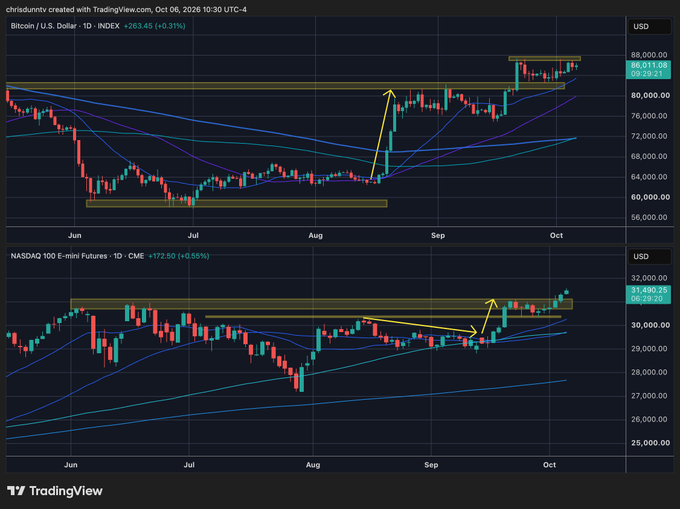The image size is (680, 509).
Task: Click the Jul label on NASDAQ time axis
Action: (x=189, y=465)
